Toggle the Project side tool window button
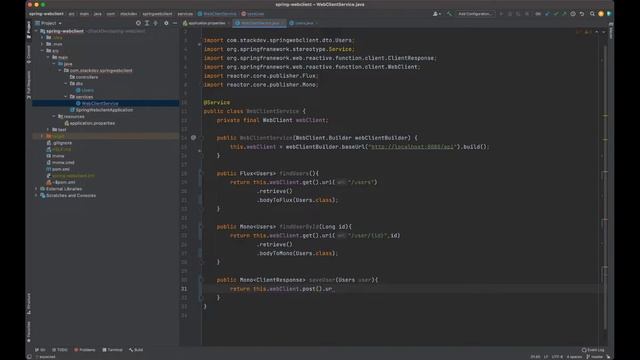Viewport: 640px width, 360px height. tap(29, 31)
